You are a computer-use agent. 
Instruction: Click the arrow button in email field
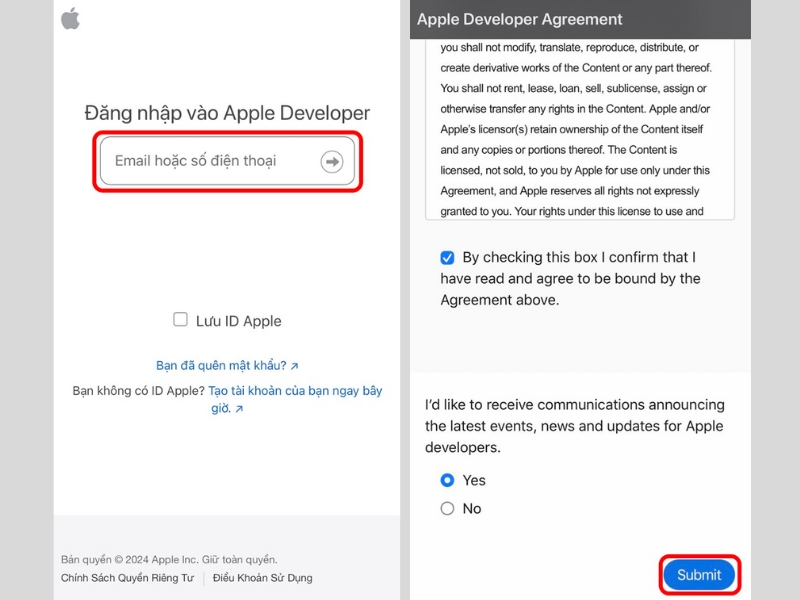(332, 162)
